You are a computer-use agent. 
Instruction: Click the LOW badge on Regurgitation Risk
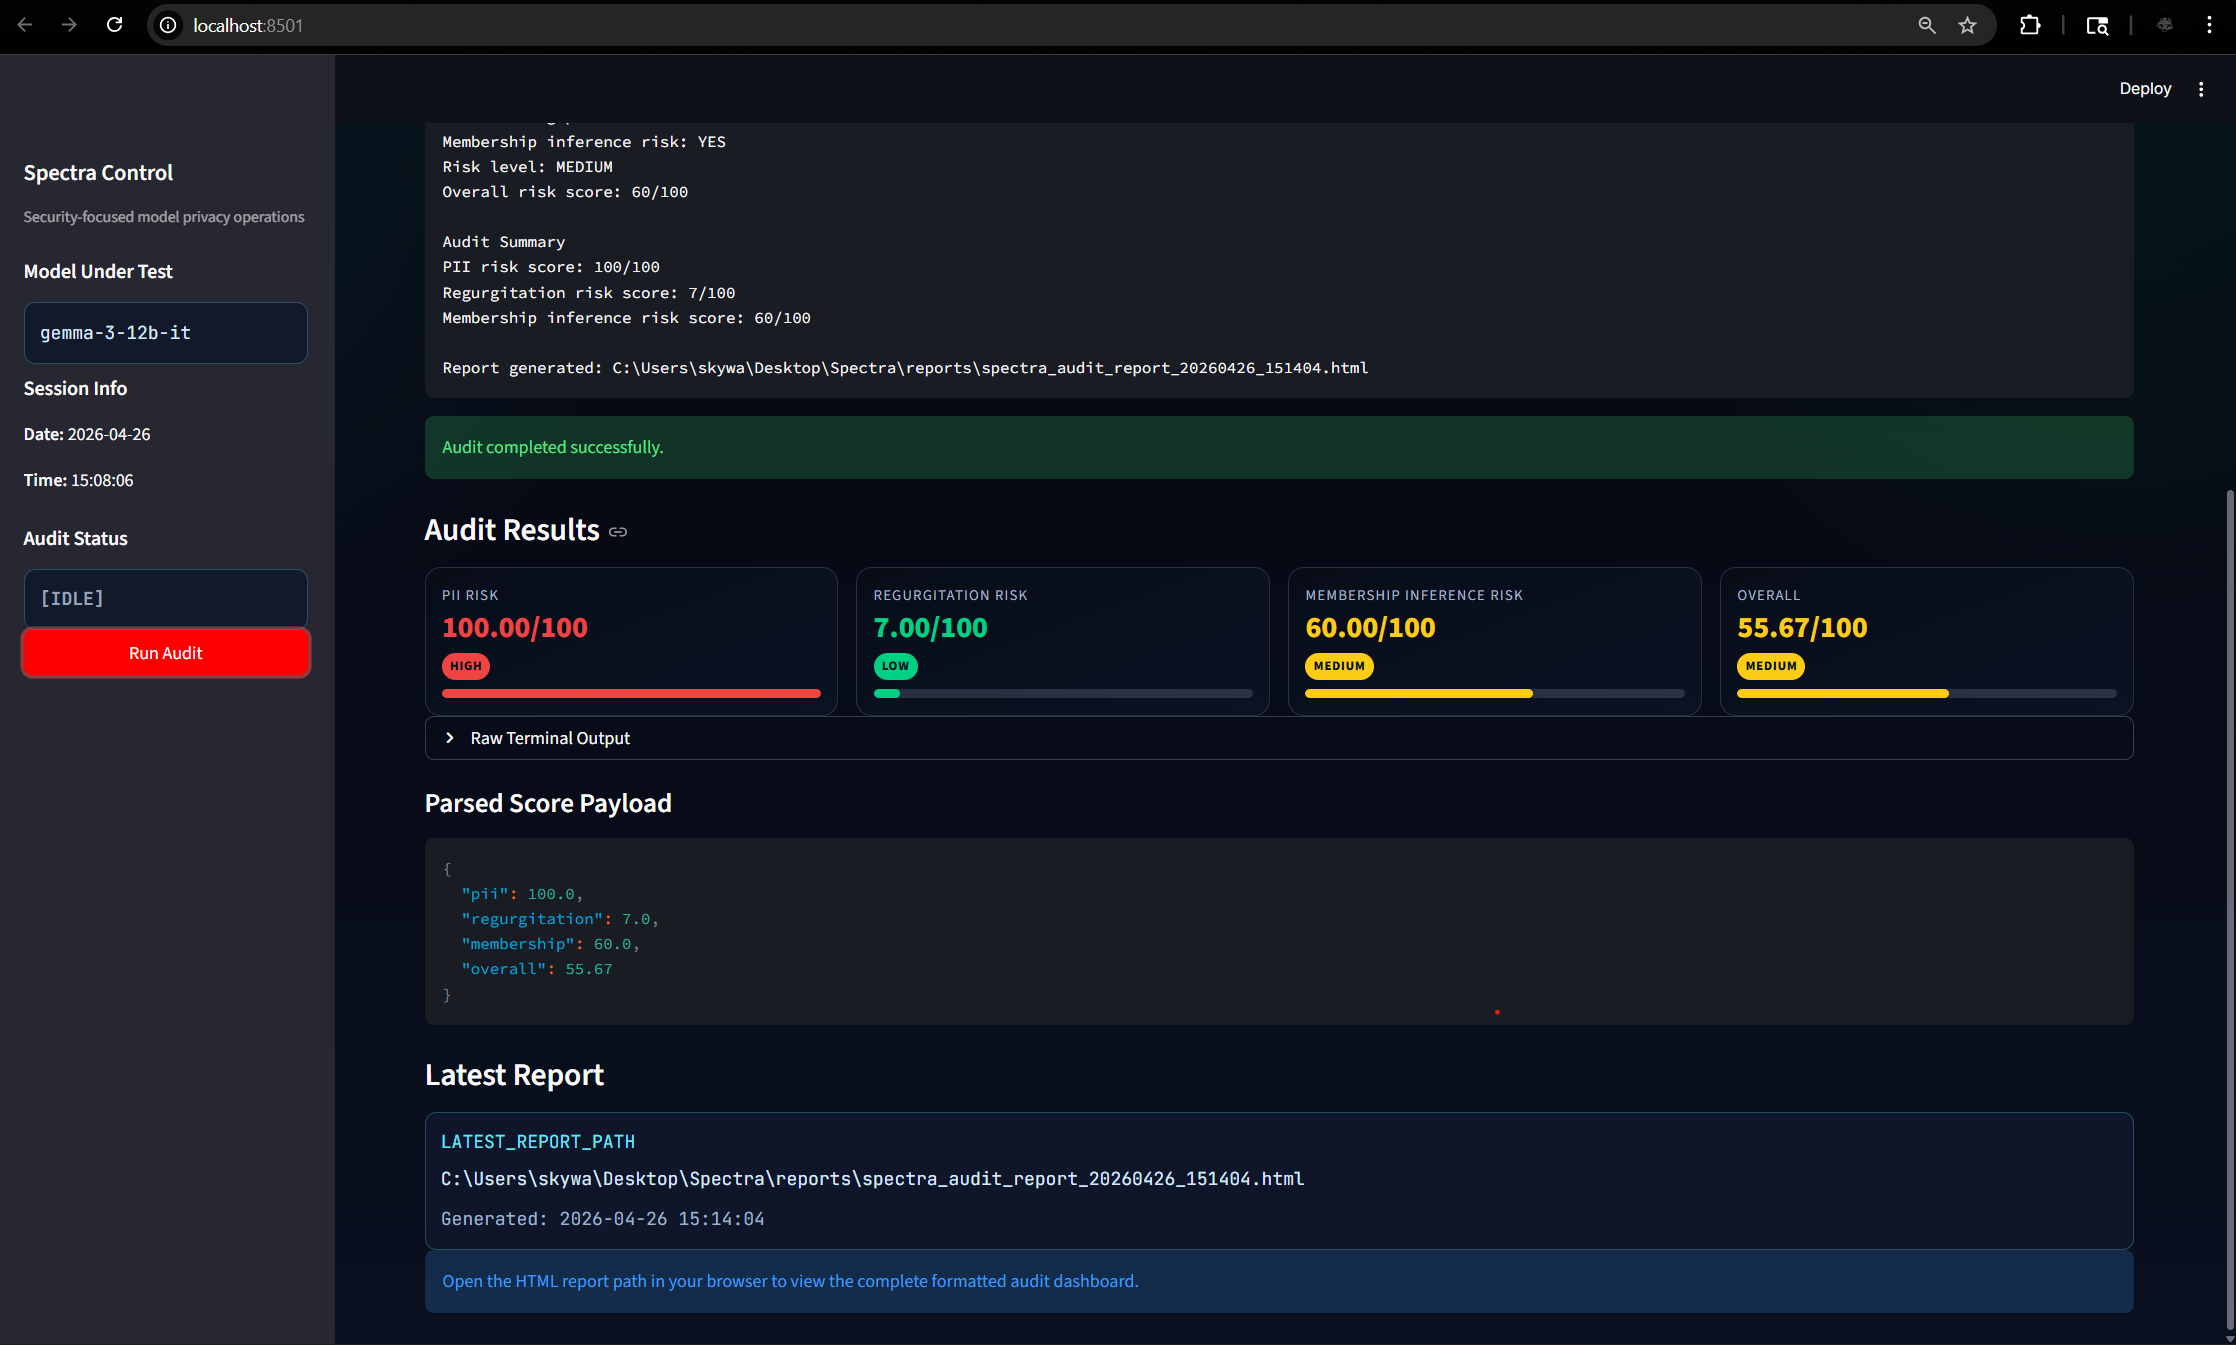pyautogui.click(x=896, y=666)
